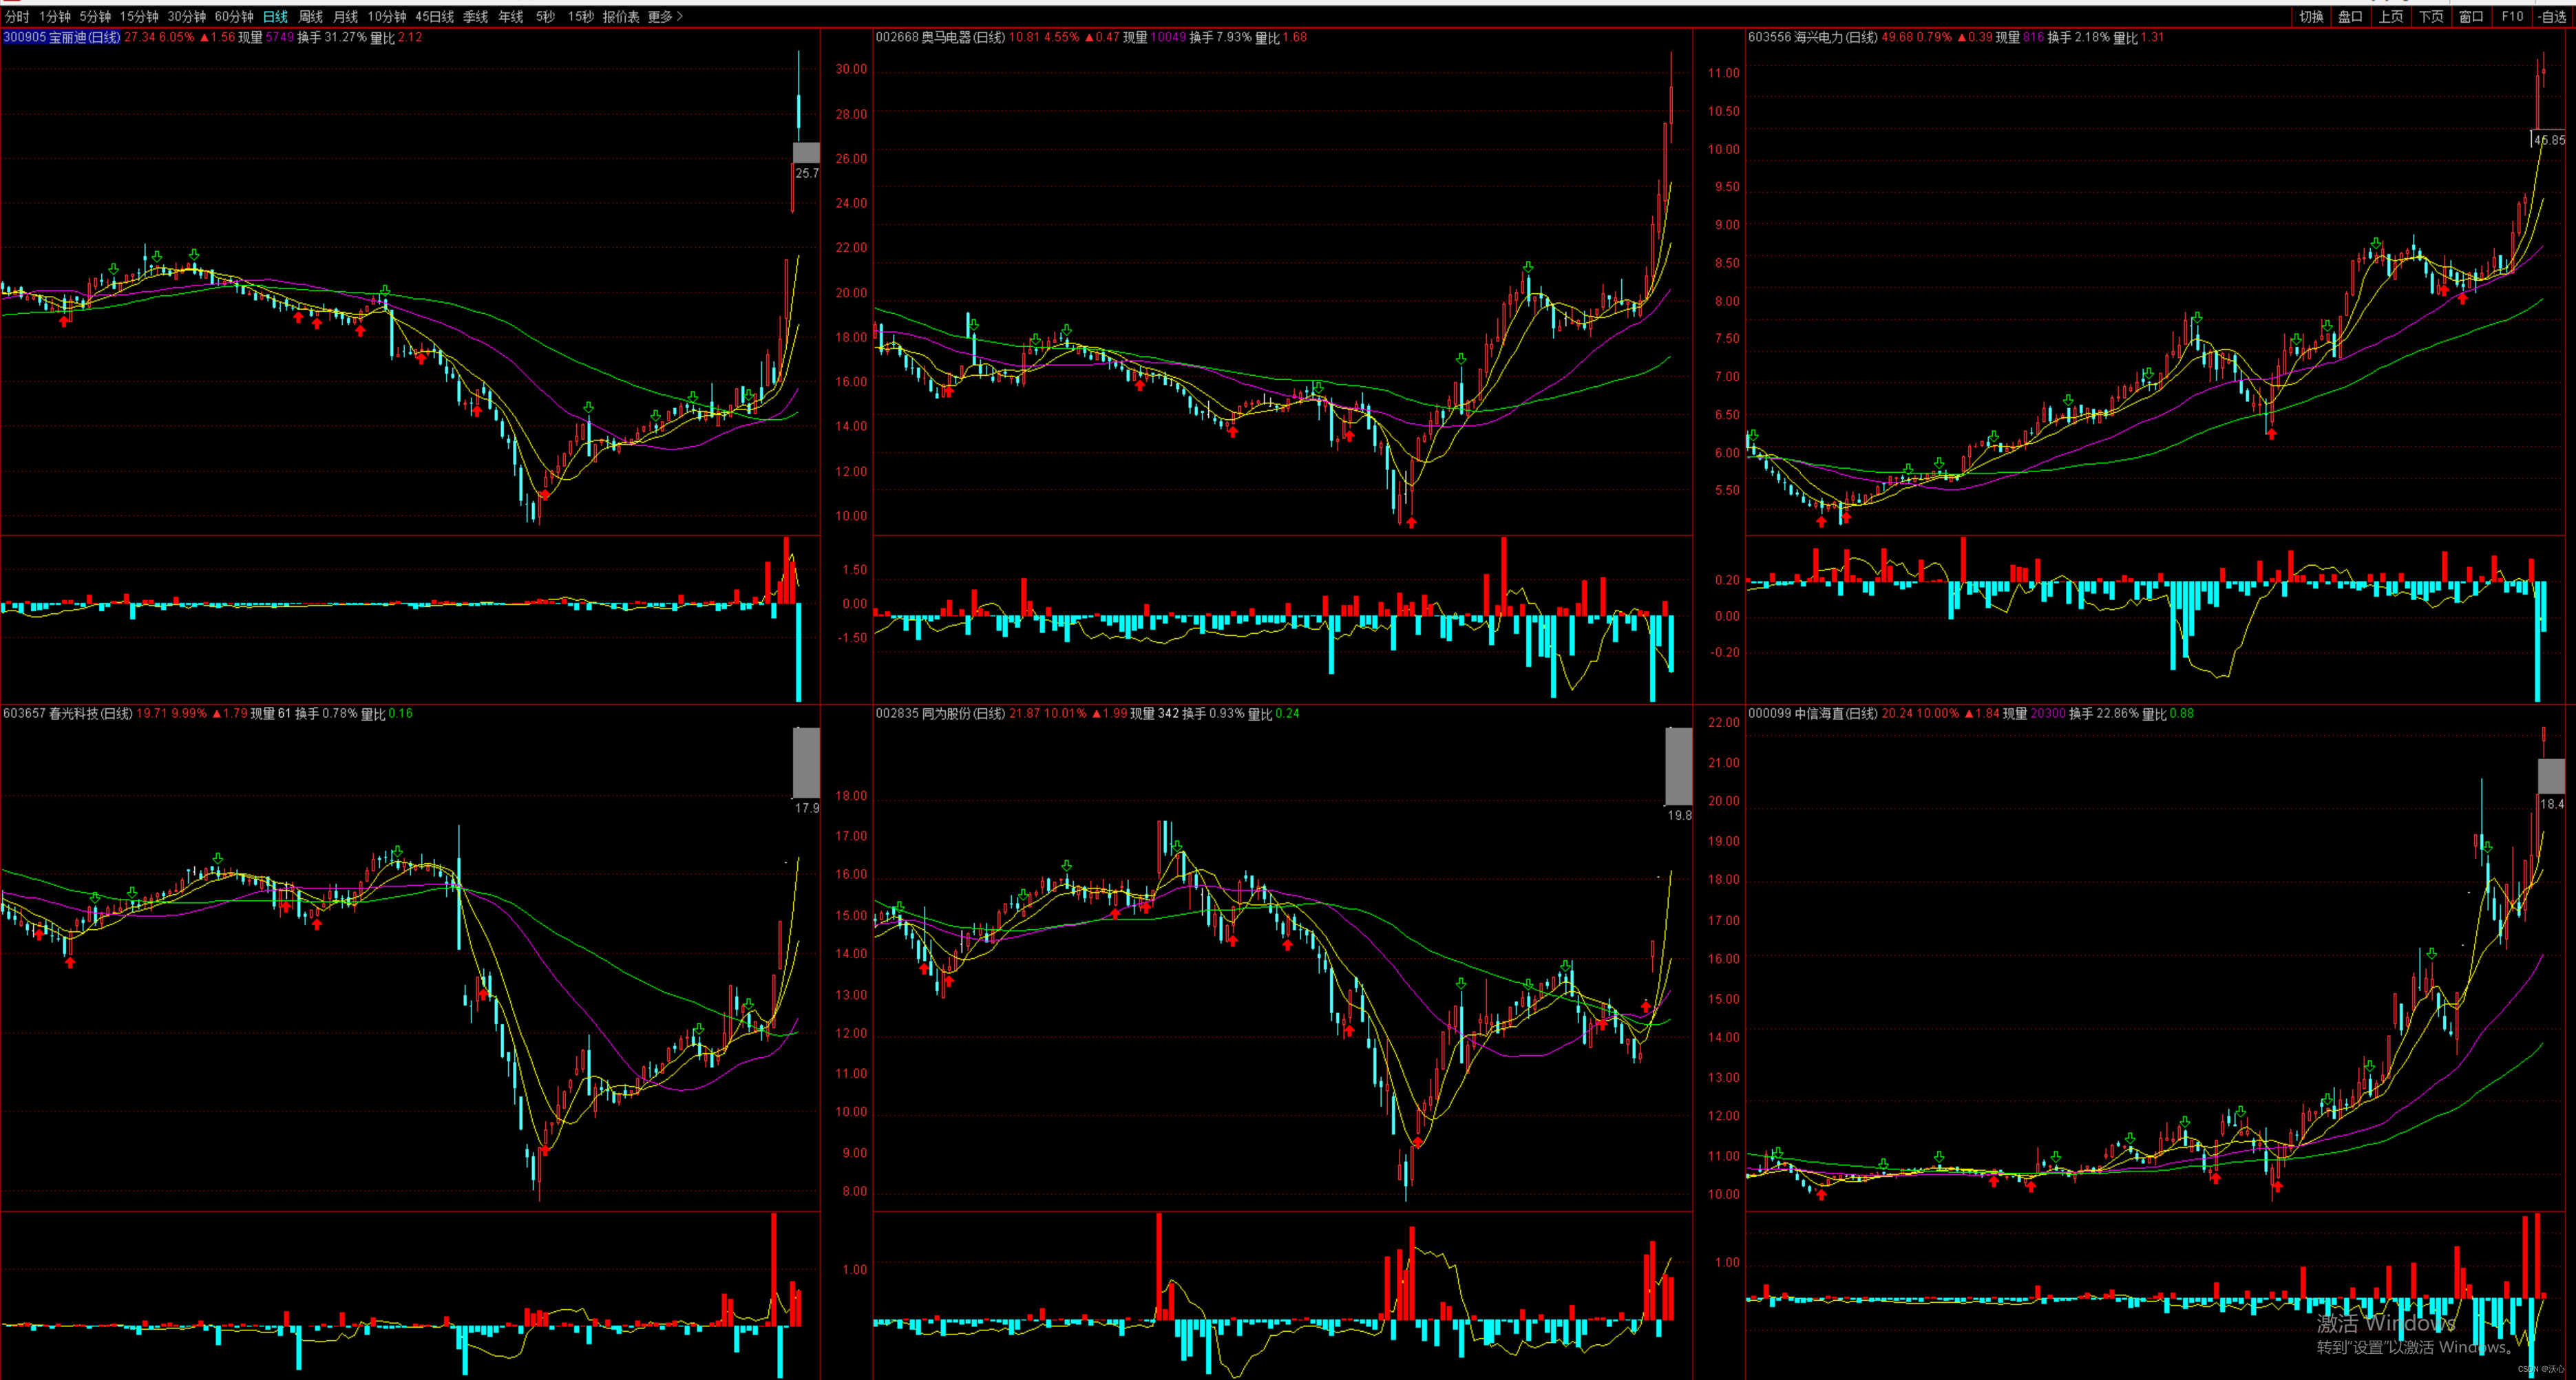This screenshot has width=2576, height=1380.
Task: Select the 15分钟 period tab
Action: click(x=139, y=17)
